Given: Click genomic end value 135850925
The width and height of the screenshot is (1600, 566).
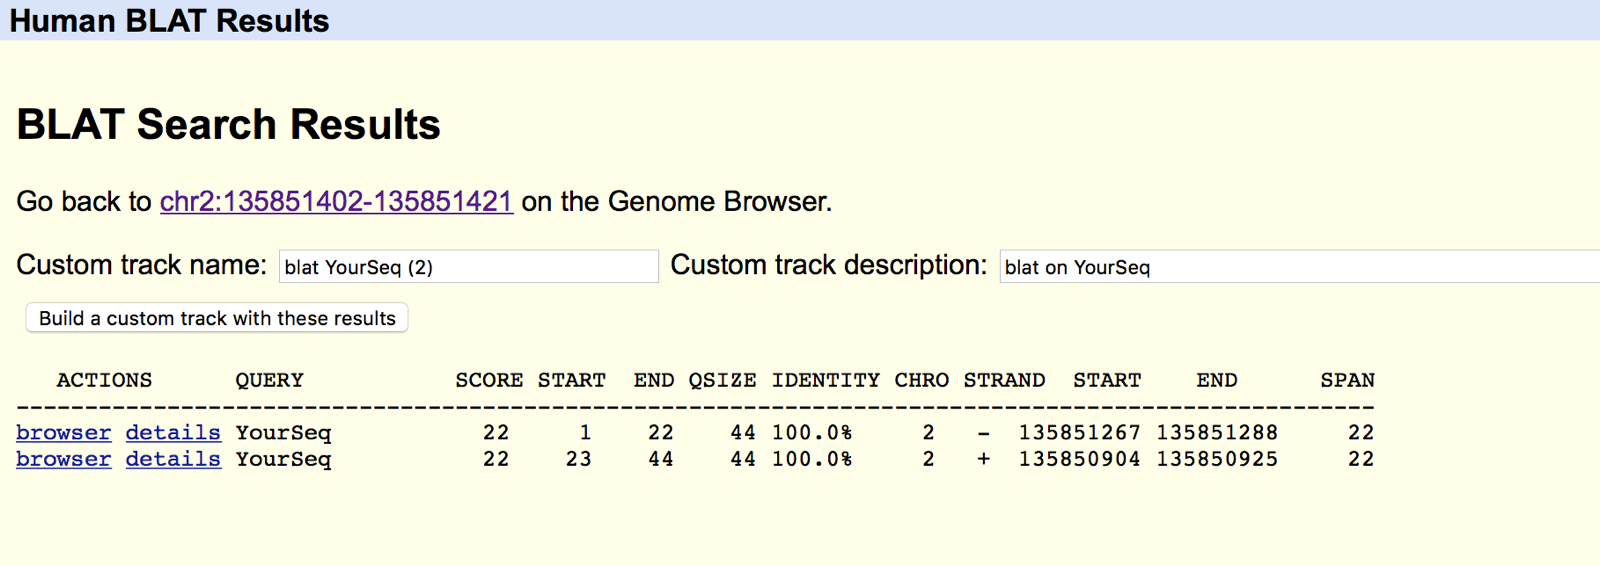Looking at the screenshot, I should pos(1217,459).
